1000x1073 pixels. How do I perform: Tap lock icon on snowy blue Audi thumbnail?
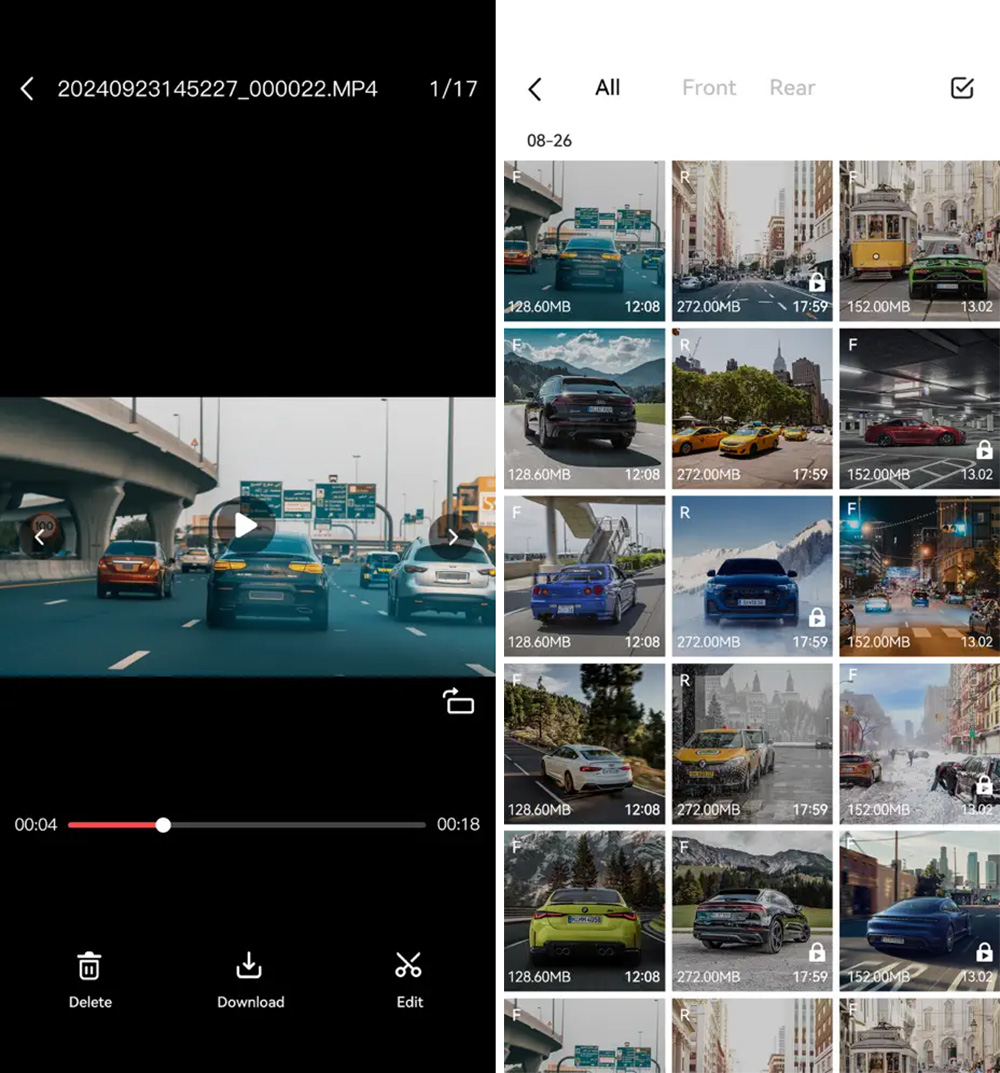(817, 617)
